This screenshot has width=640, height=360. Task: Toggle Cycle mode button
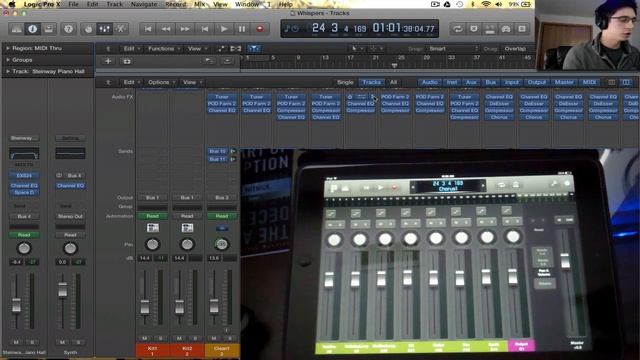click(458, 29)
